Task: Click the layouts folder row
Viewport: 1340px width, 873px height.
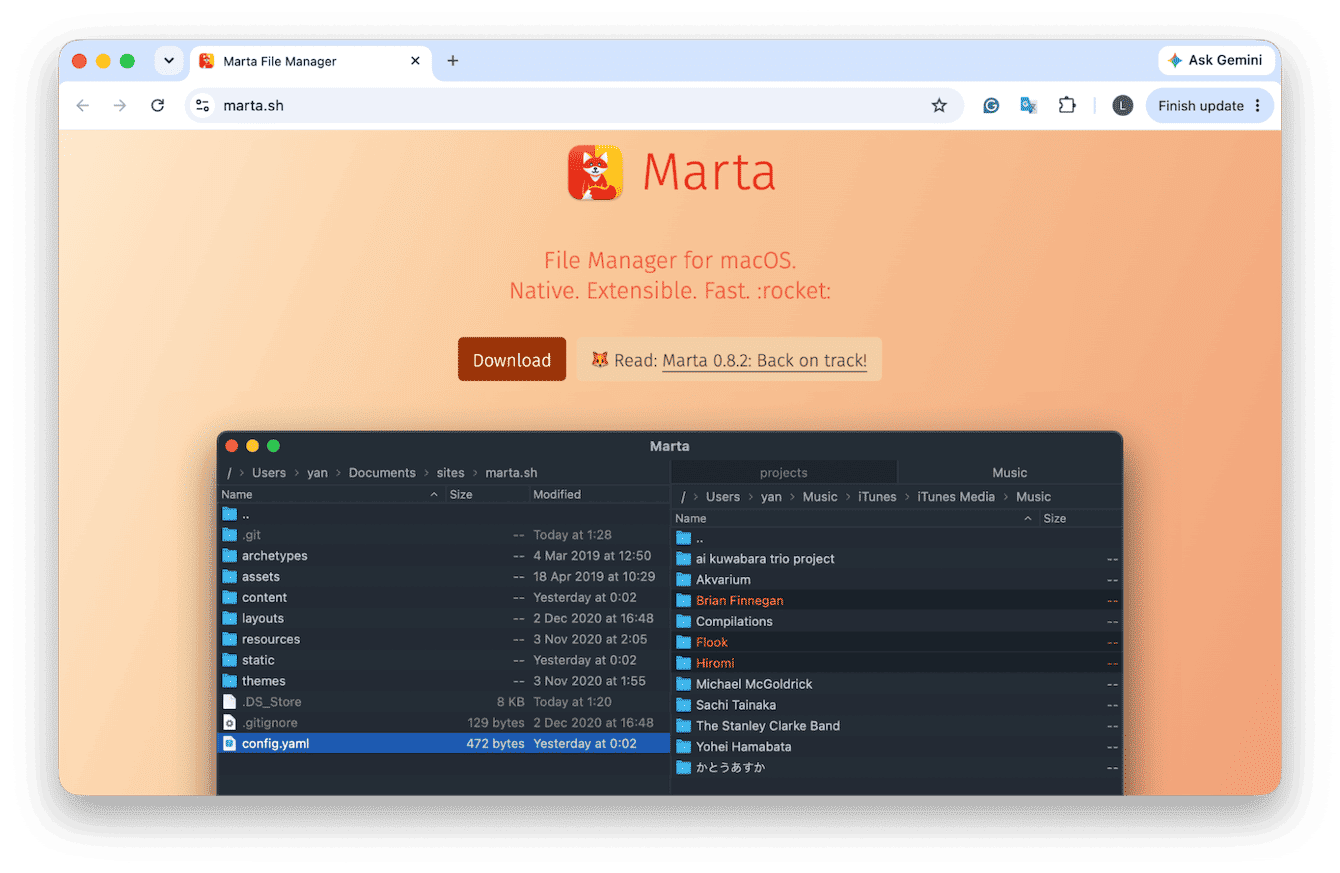Action: point(443,618)
